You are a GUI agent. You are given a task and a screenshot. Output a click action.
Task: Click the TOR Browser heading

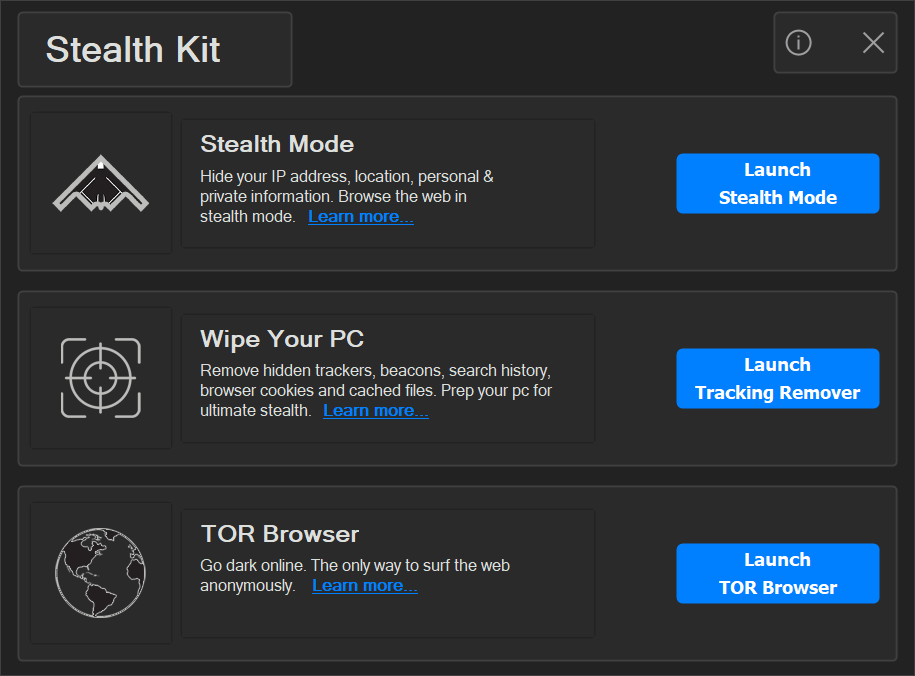[280, 534]
